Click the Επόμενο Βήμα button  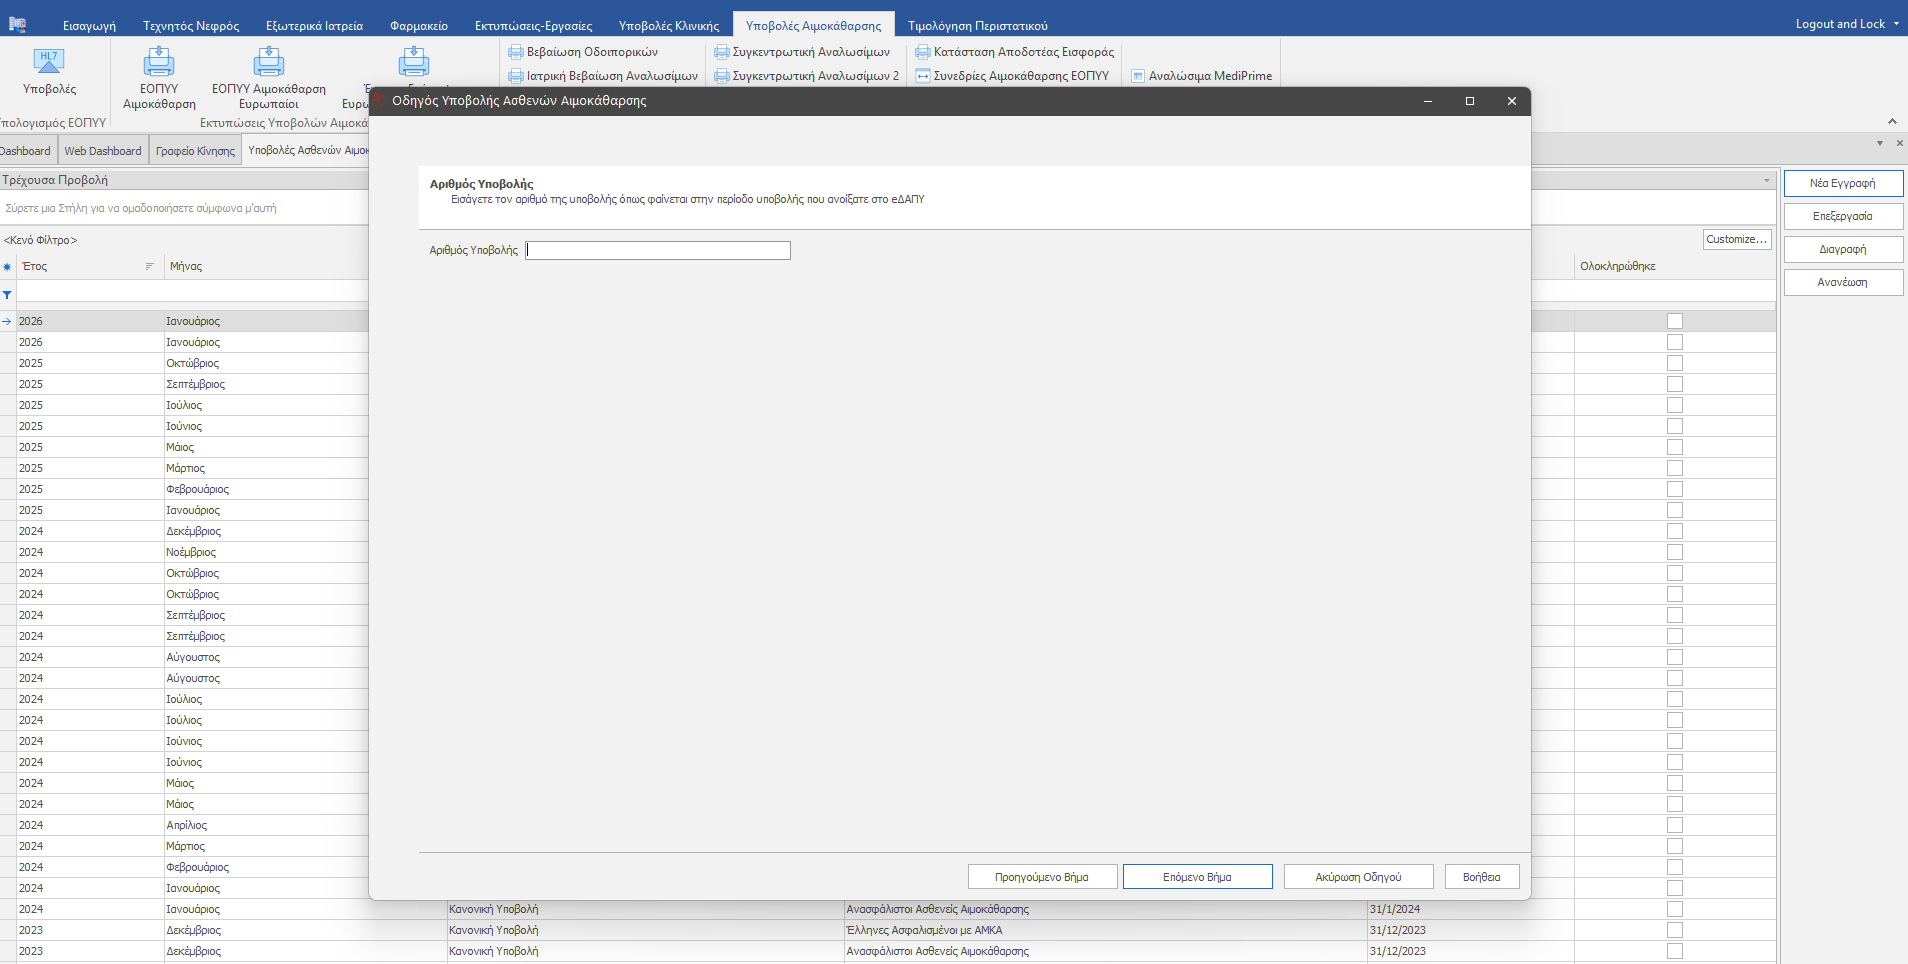coord(1197,877)
